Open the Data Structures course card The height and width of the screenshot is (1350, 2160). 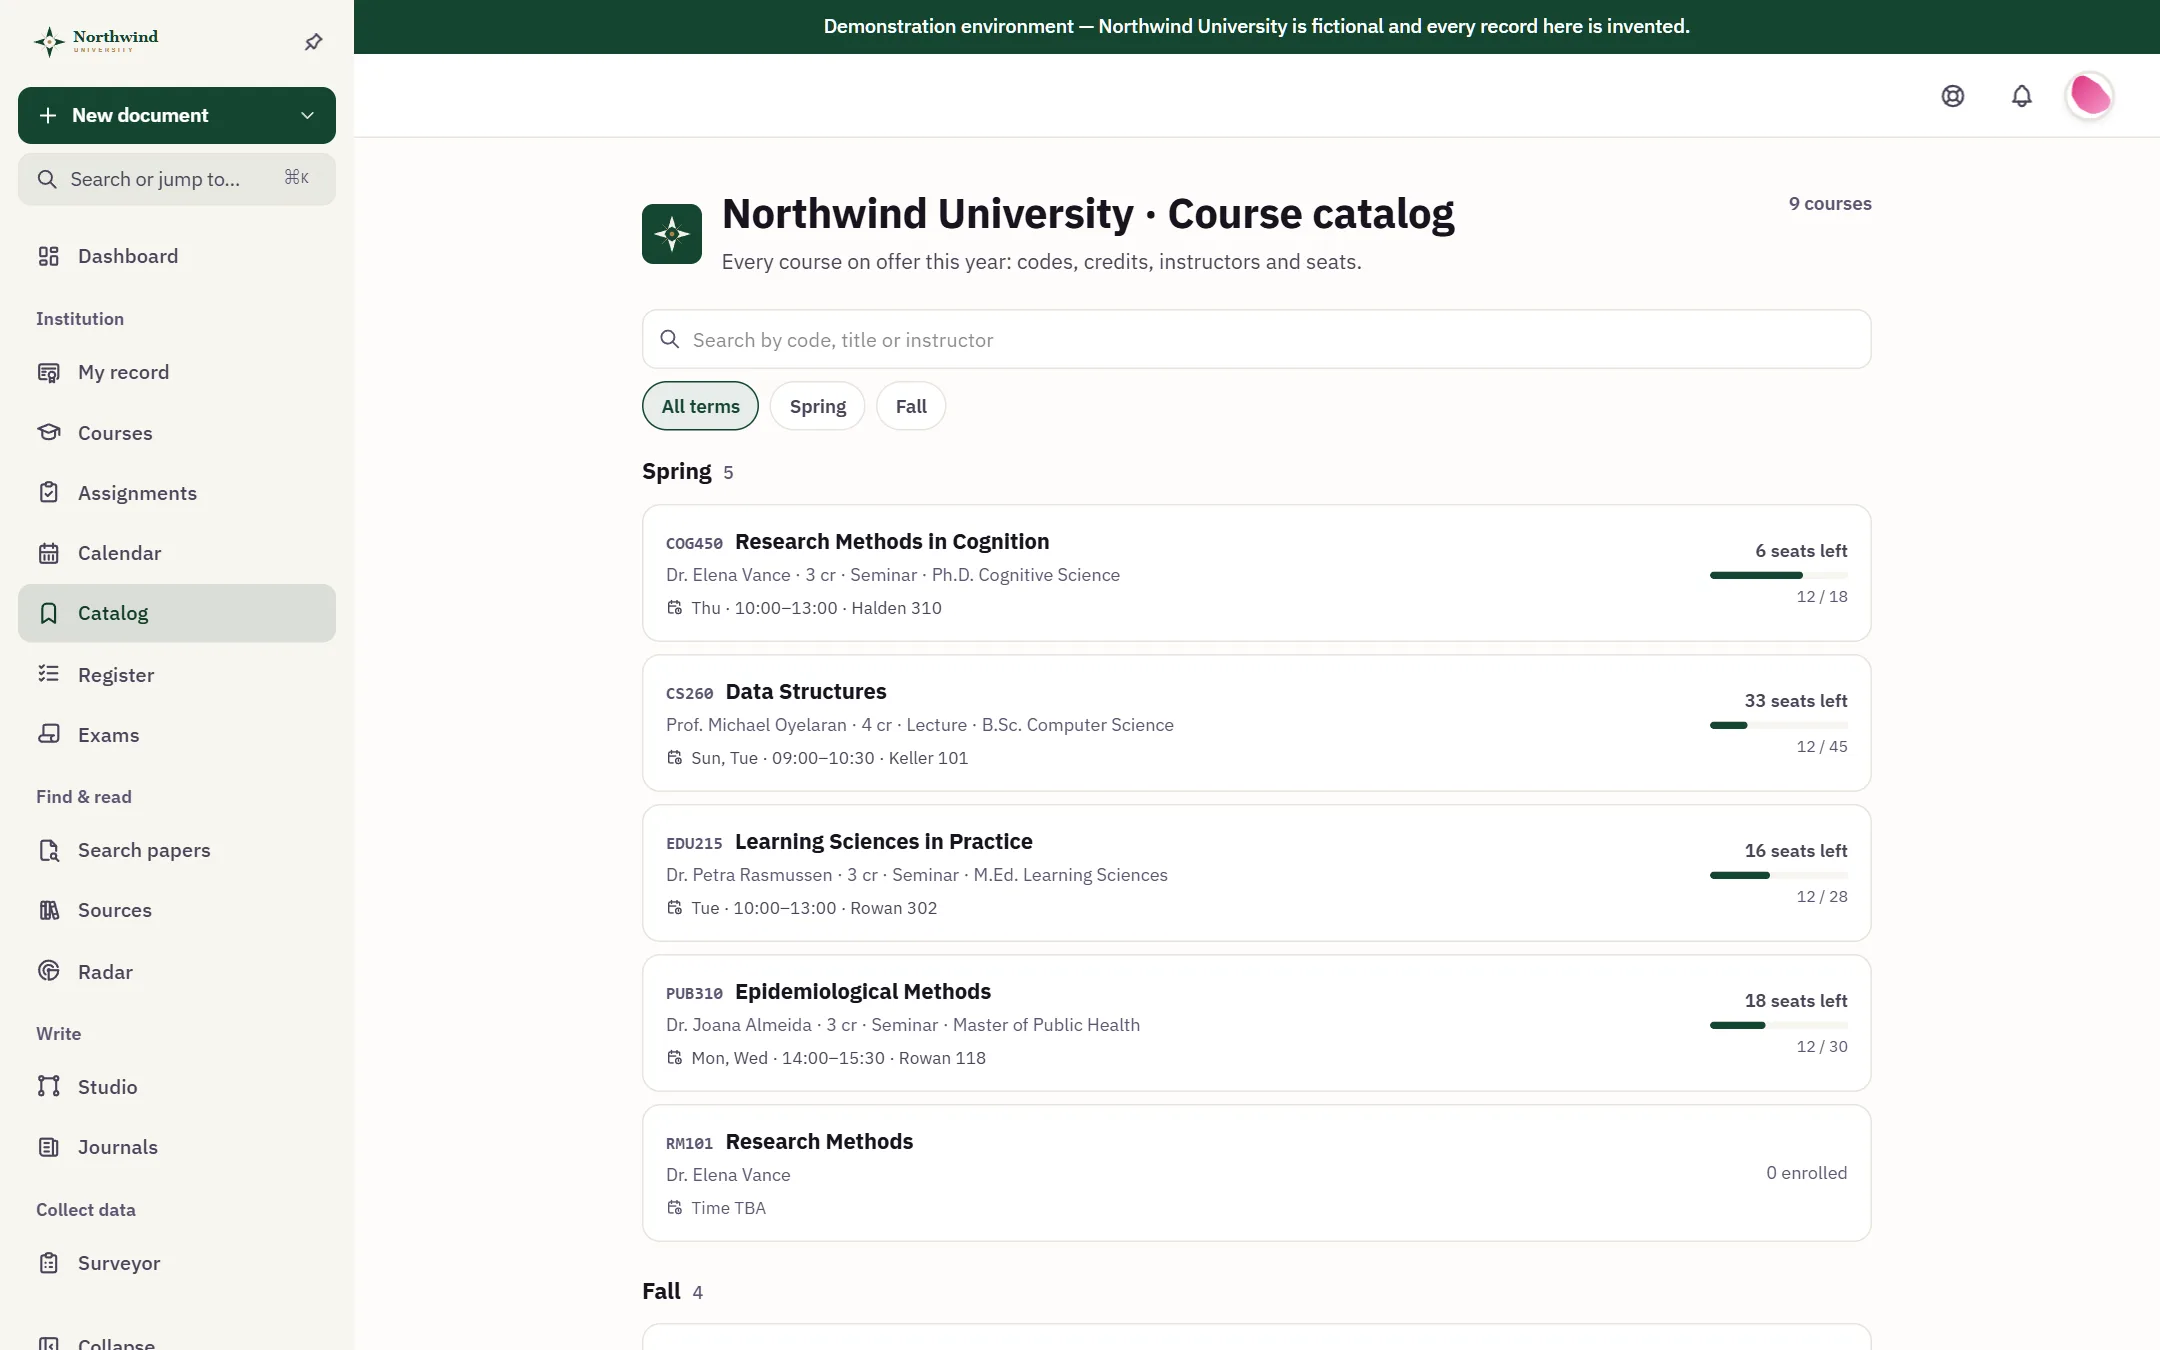[x=1256, y=723]
